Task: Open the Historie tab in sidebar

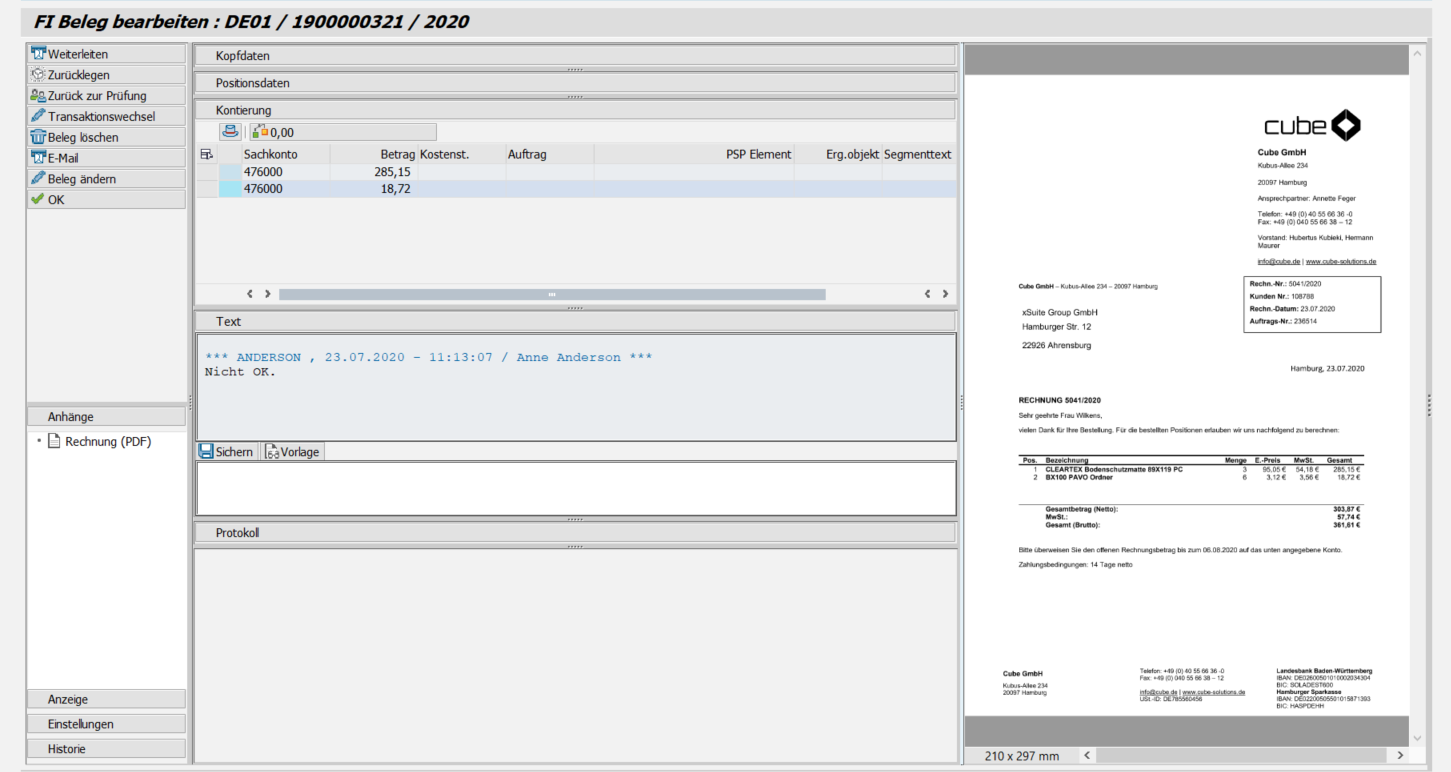Action: pos(105,749)
